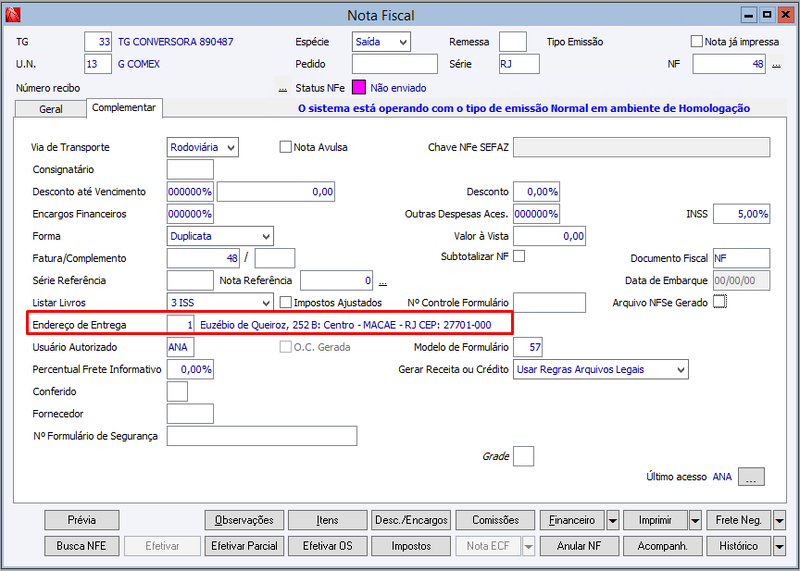Click the Prévia button

(x=82, y=520)
